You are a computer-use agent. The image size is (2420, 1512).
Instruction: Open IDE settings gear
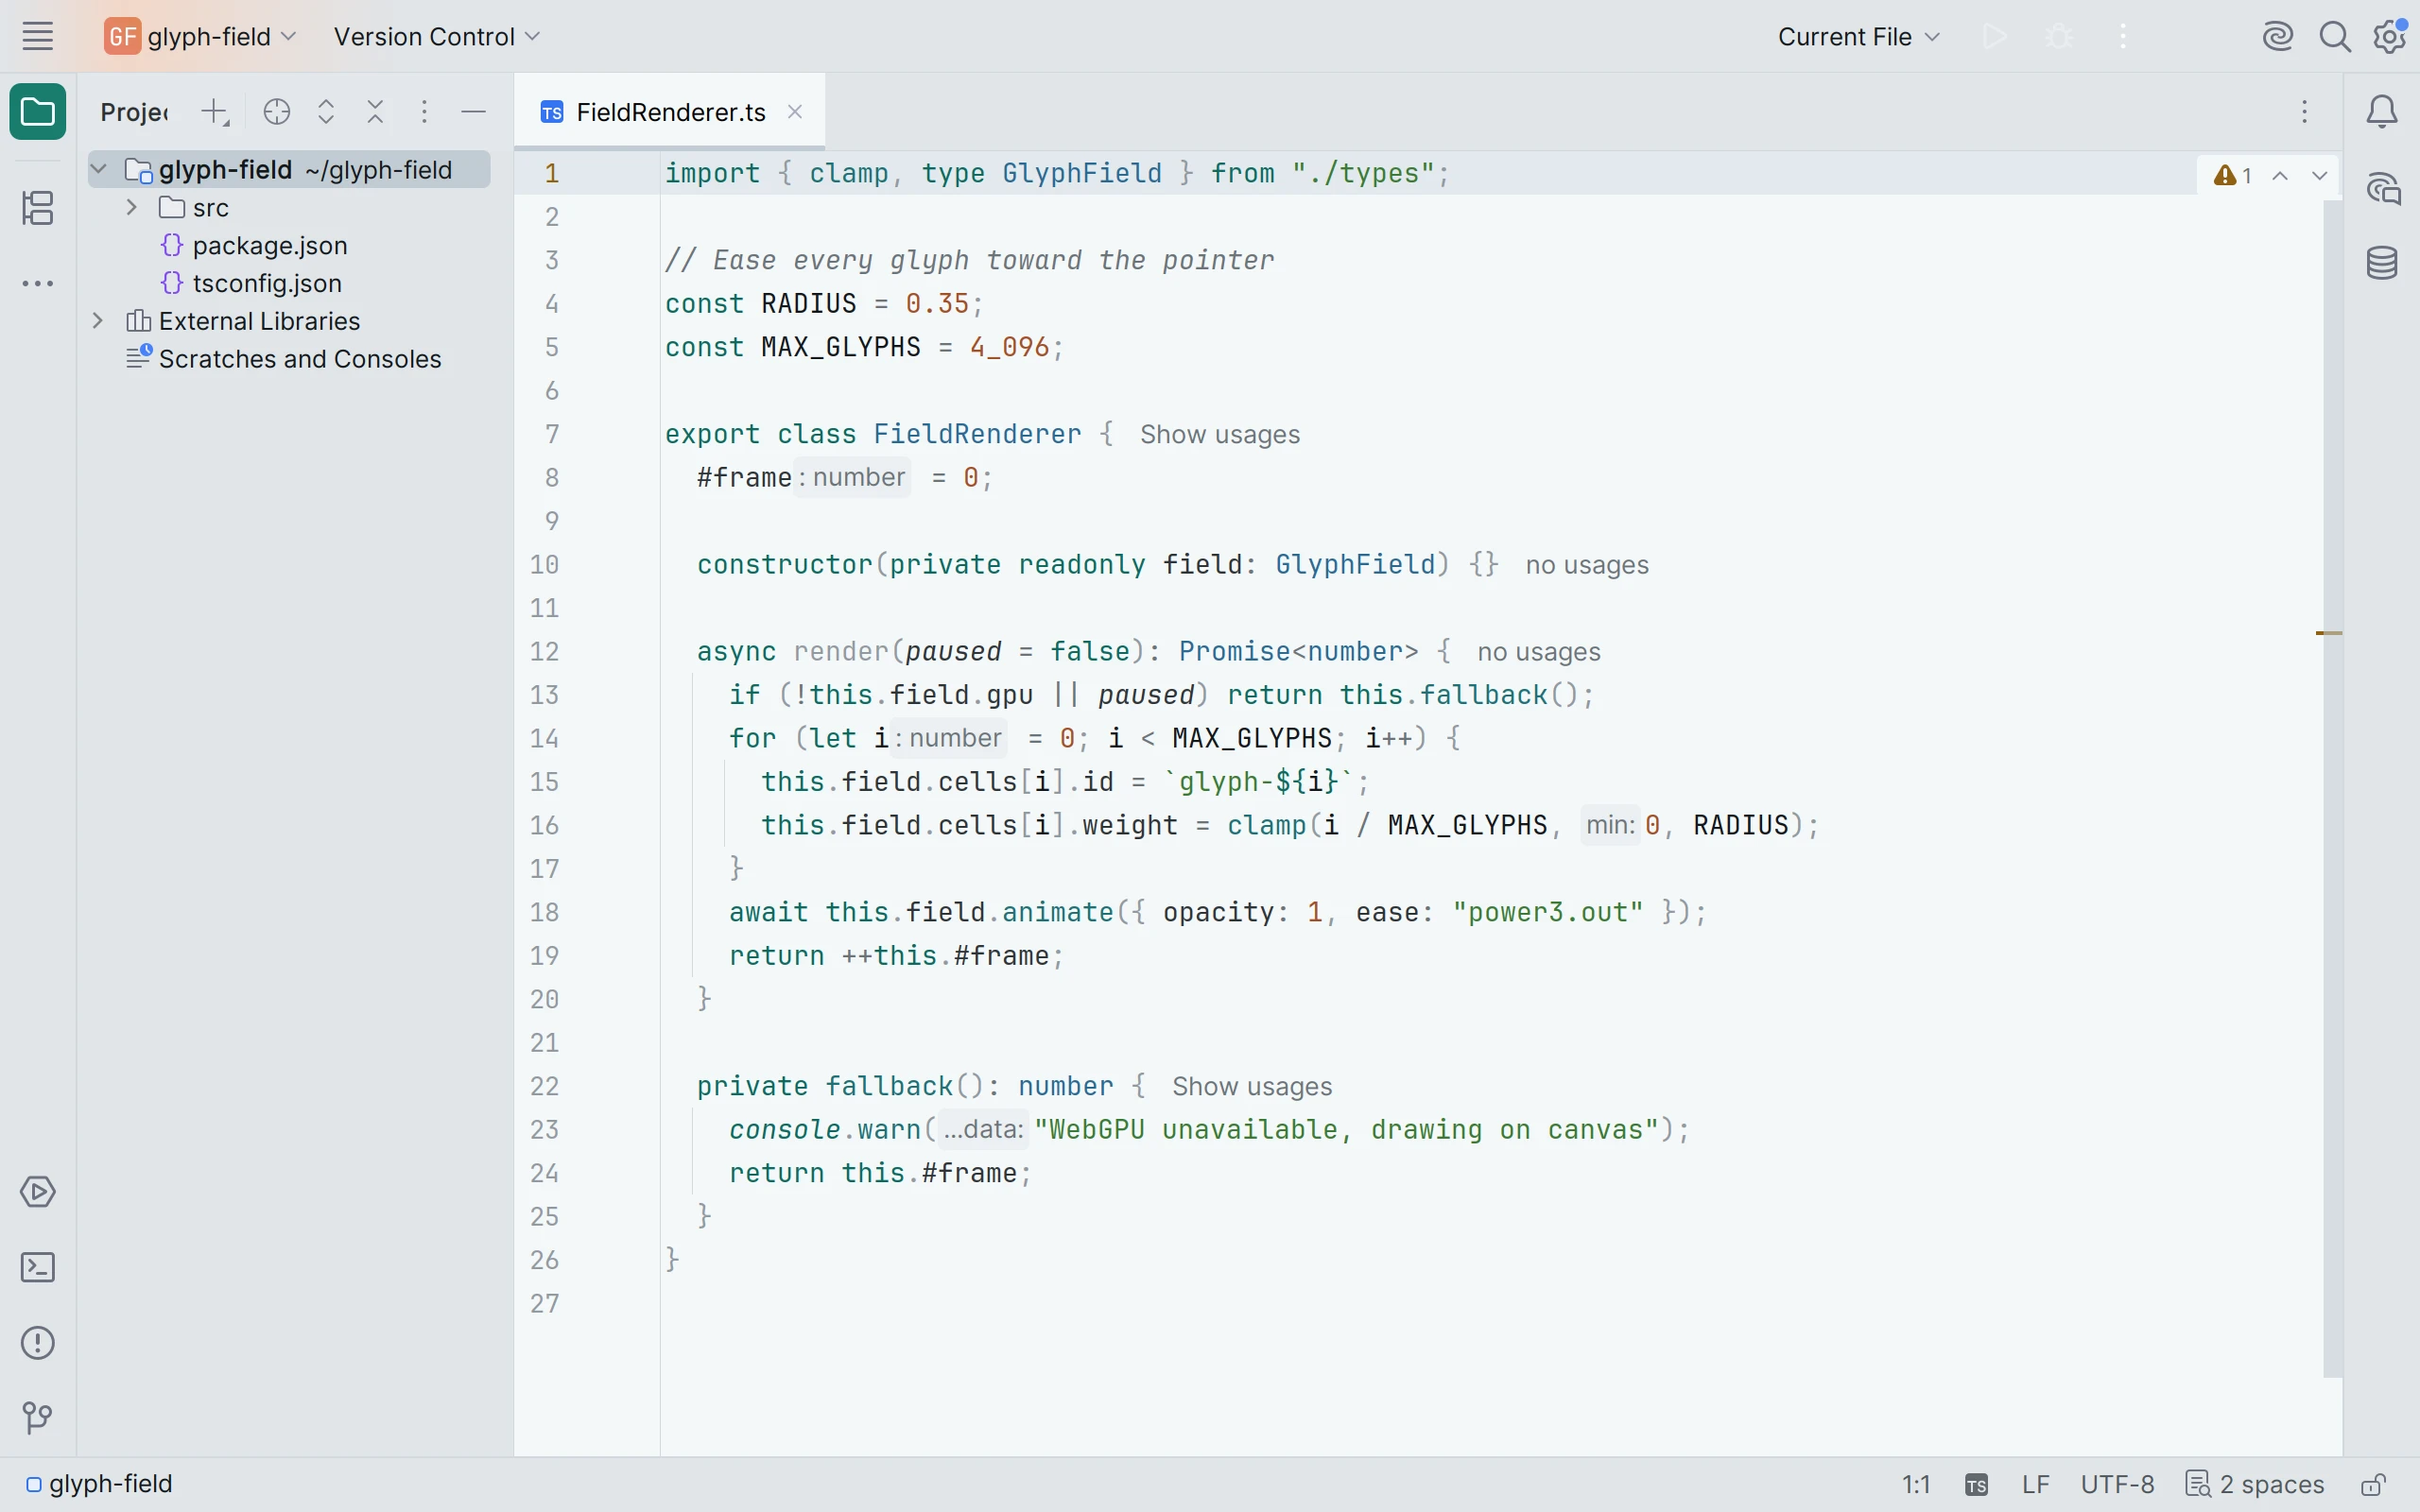(2390, 37)
